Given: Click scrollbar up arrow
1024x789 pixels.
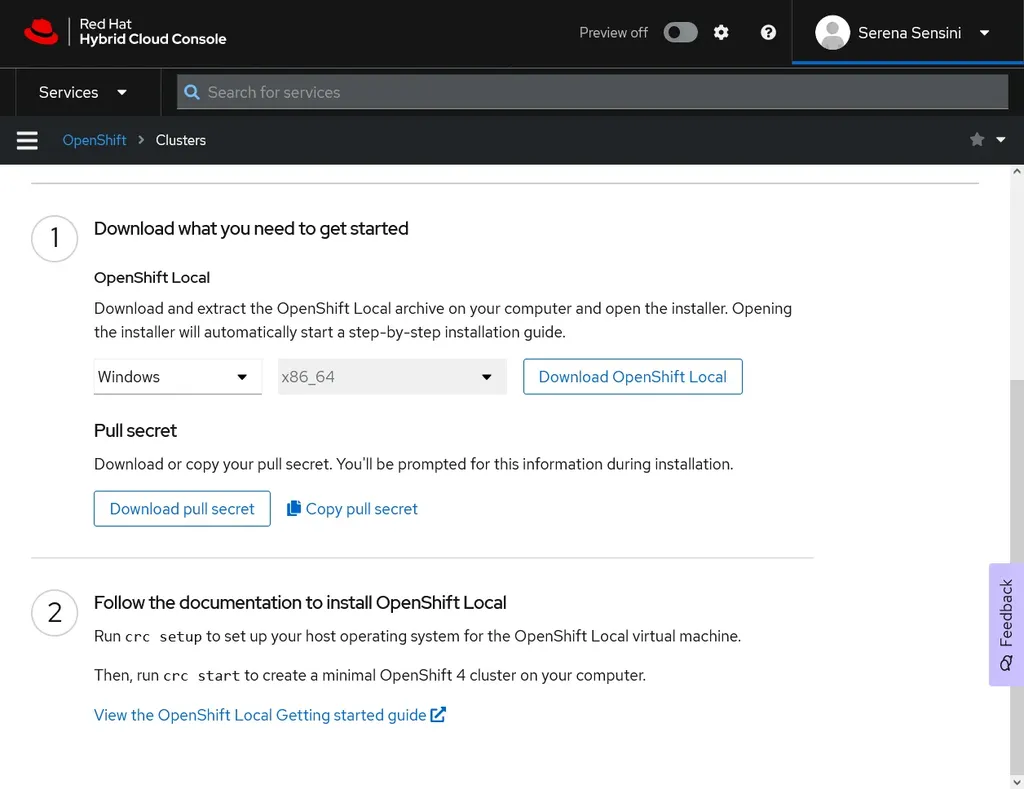Looking at the screenshot, I should 1016,172.
